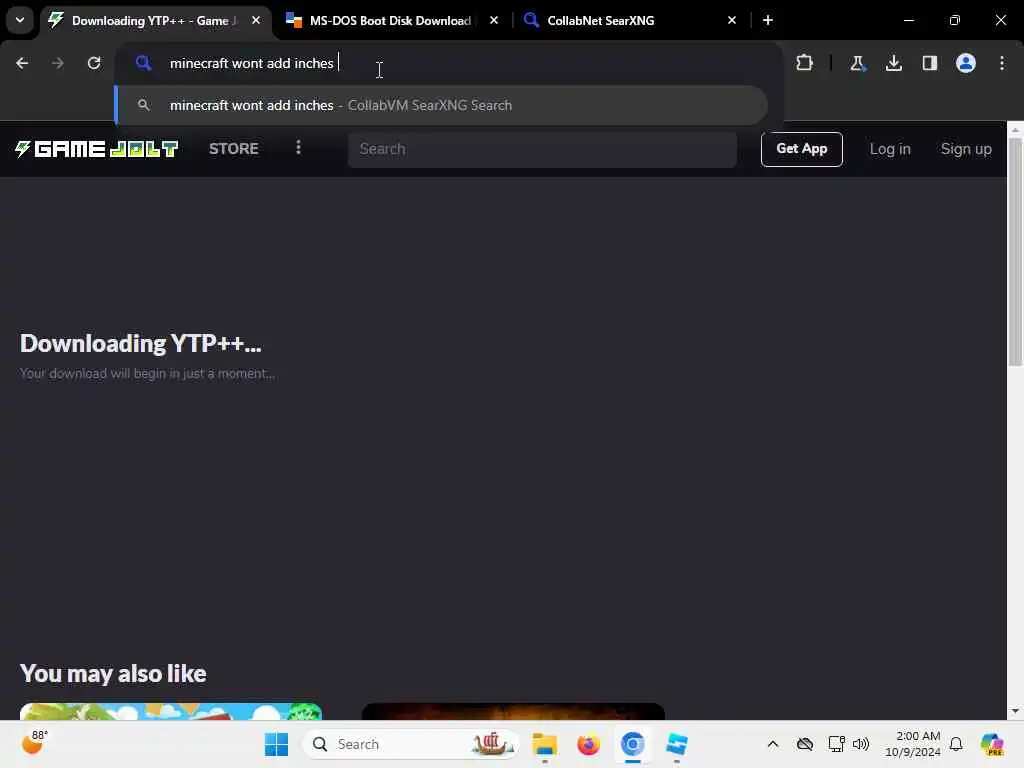
Task: Focus the Game Jolt Search field
Action: 542,149
